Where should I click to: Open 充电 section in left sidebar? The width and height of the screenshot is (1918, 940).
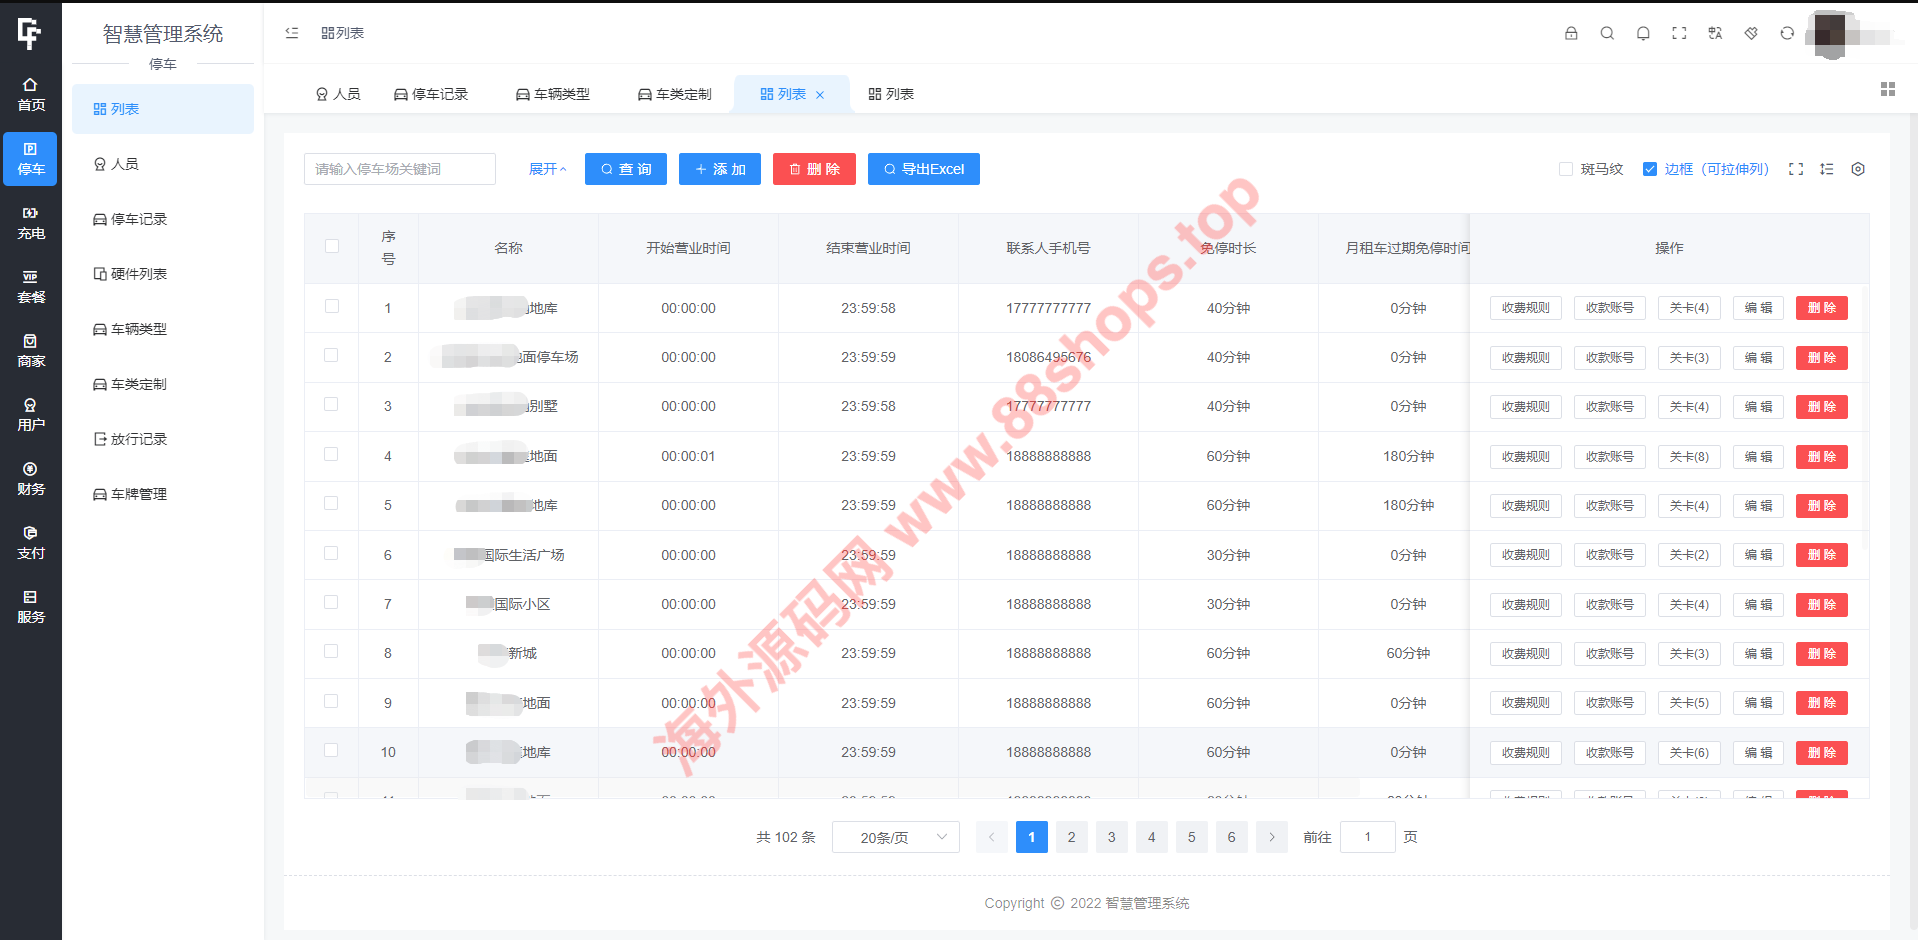pyautogui.click(x=31, y=223)
